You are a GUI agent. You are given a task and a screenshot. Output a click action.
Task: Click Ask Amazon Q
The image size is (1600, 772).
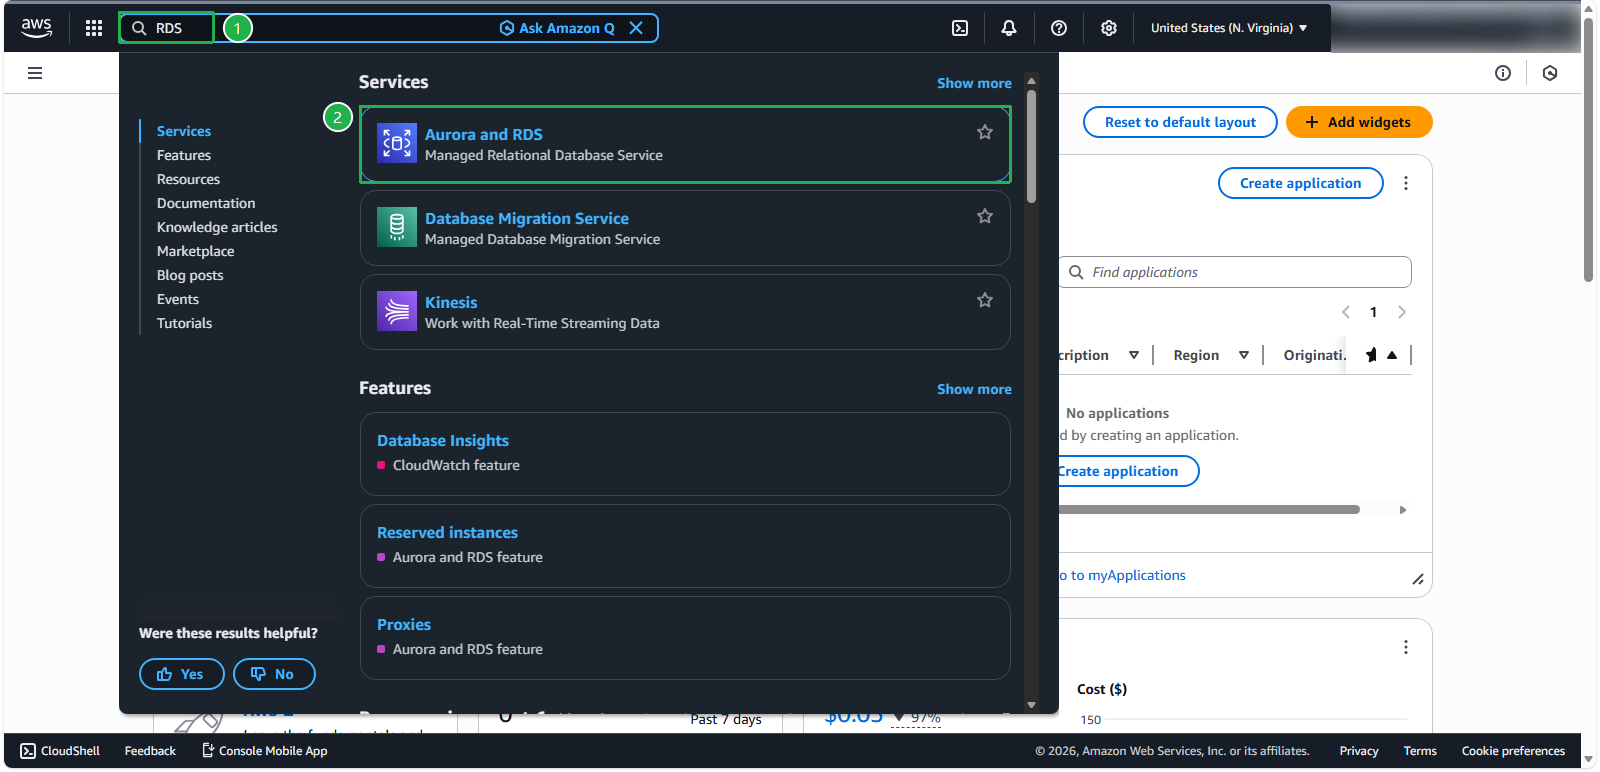pos(557,28)
